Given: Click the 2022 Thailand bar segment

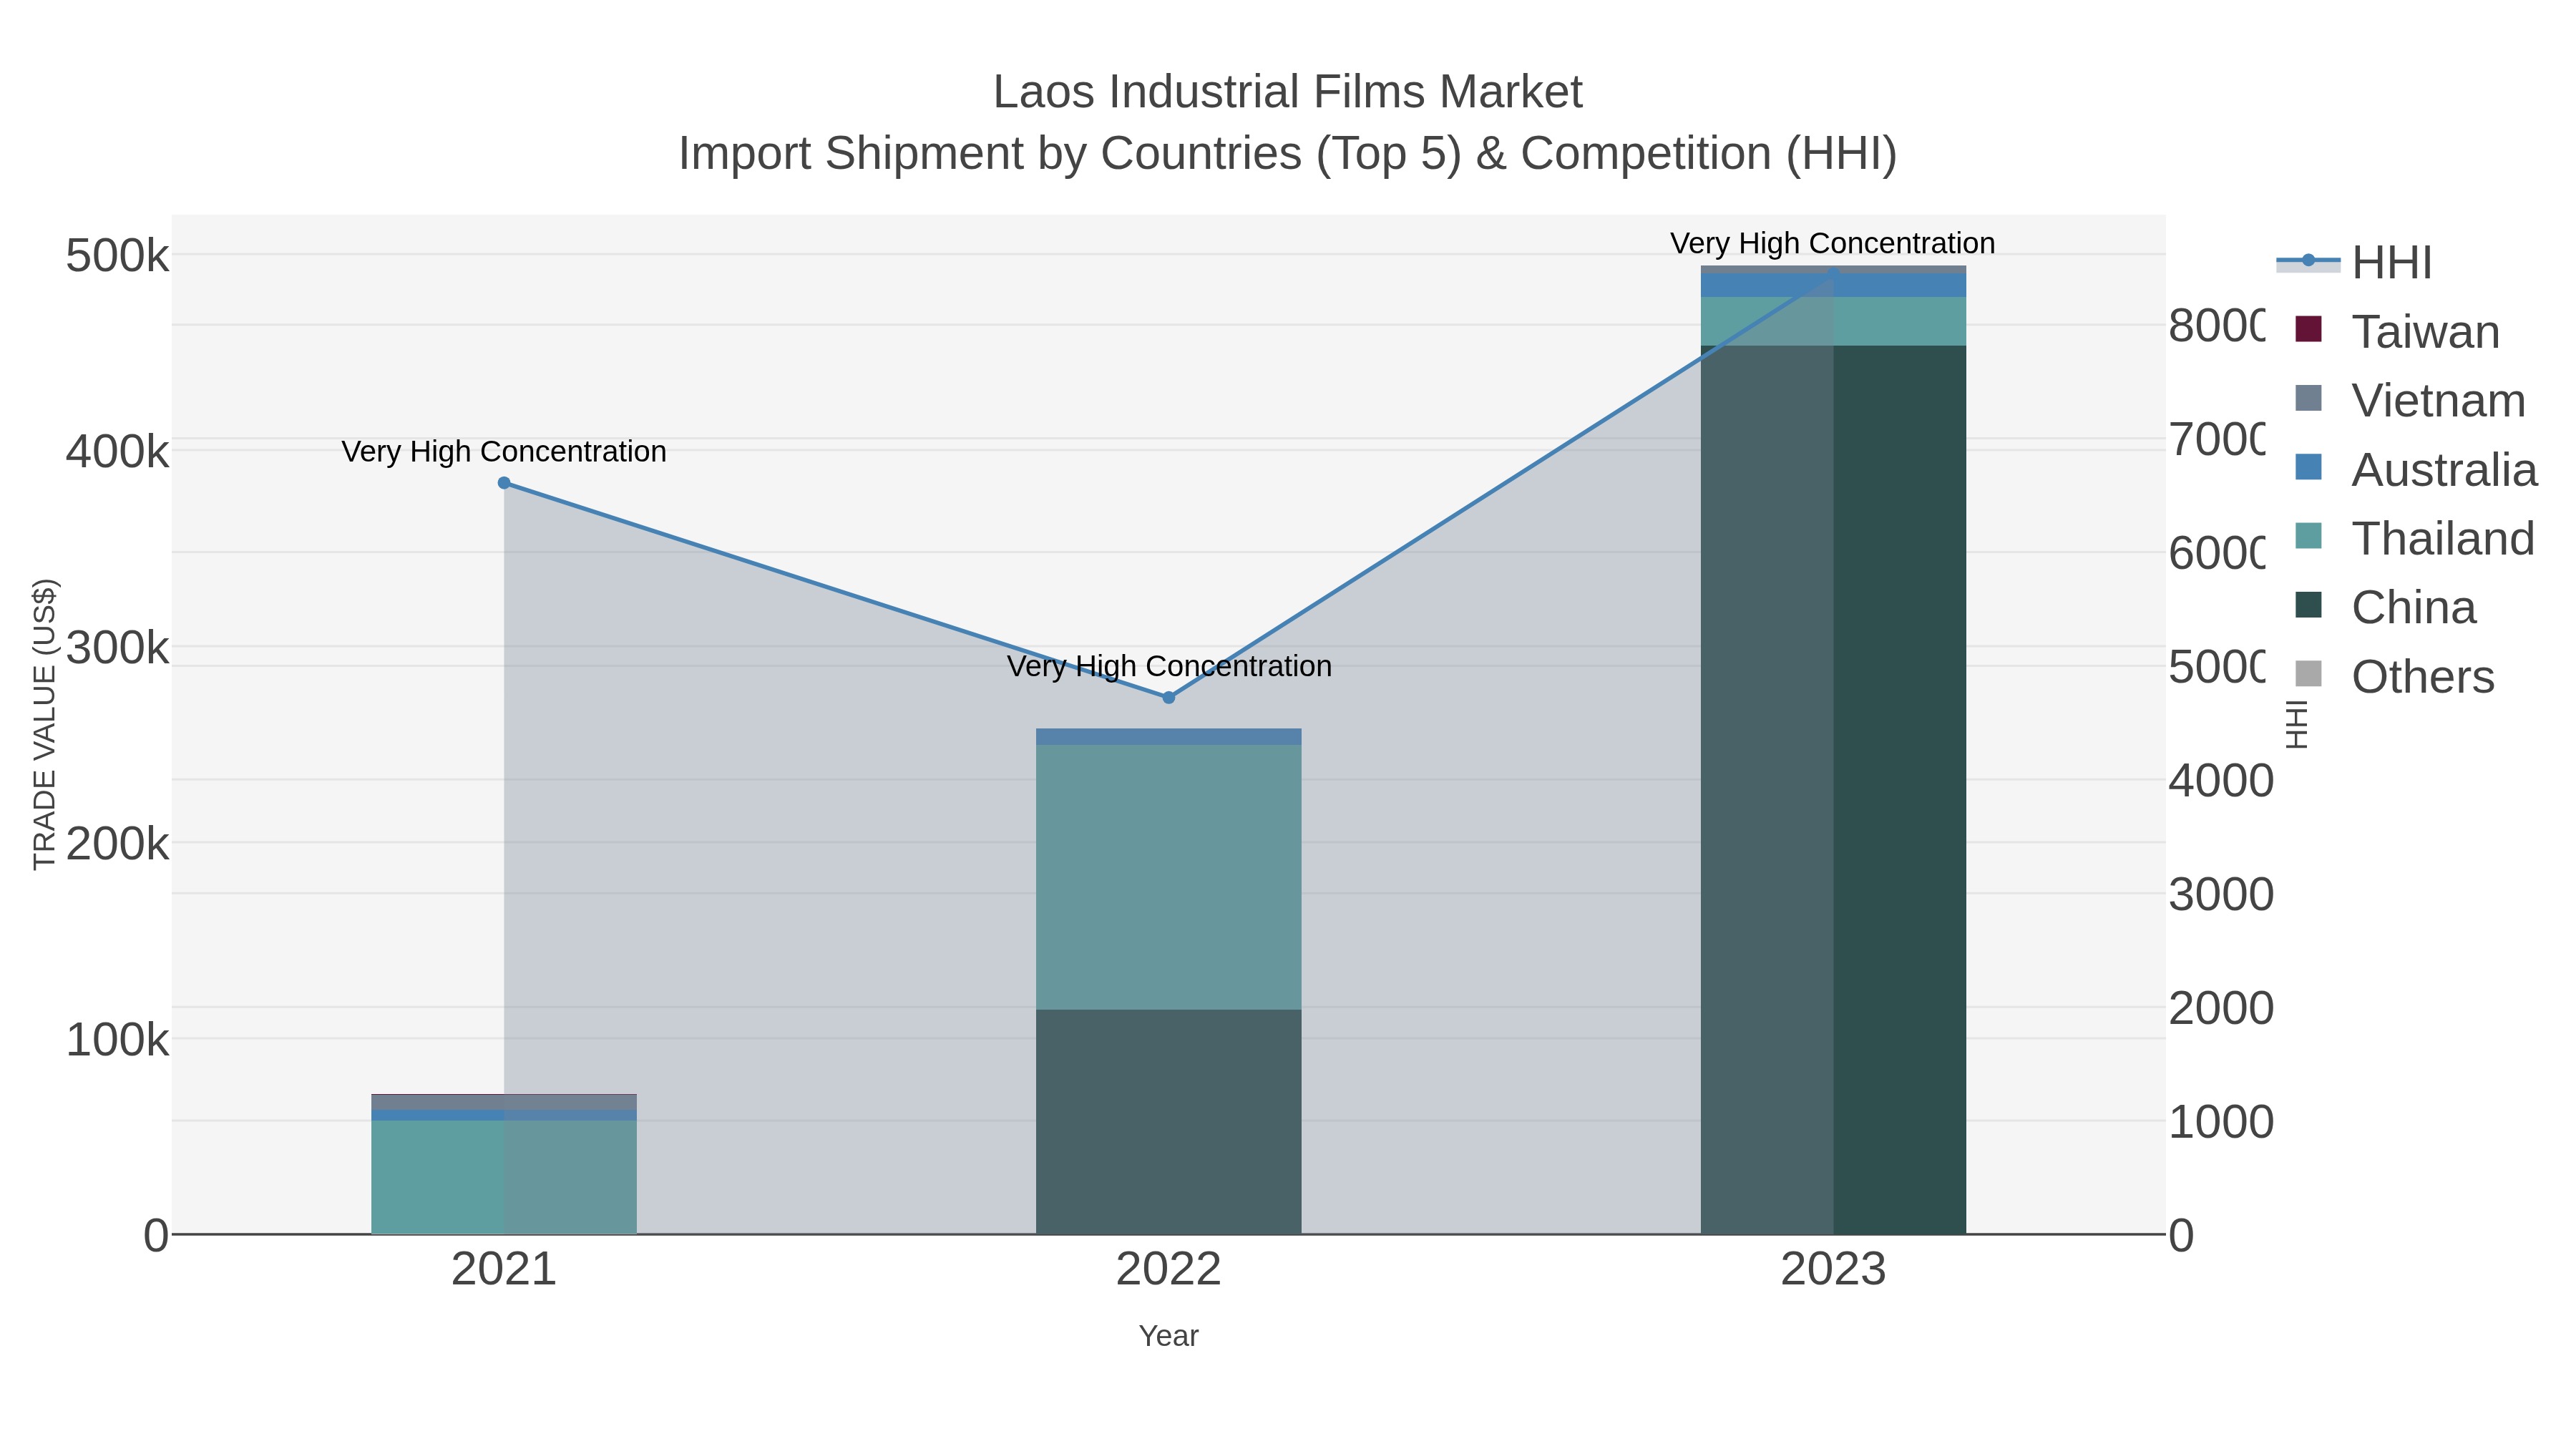Looking at the screenshot, I should [x=1168, y=877].
